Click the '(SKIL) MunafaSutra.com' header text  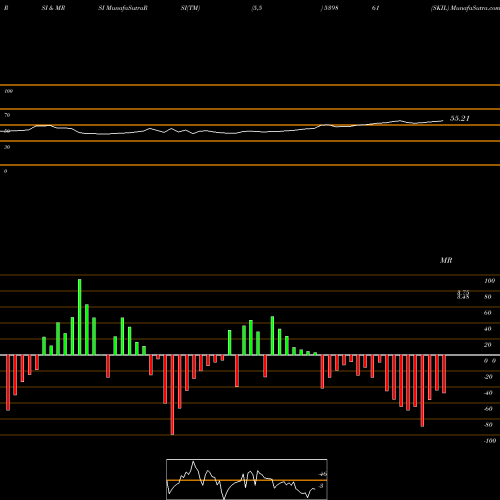(x=465, y=8)
